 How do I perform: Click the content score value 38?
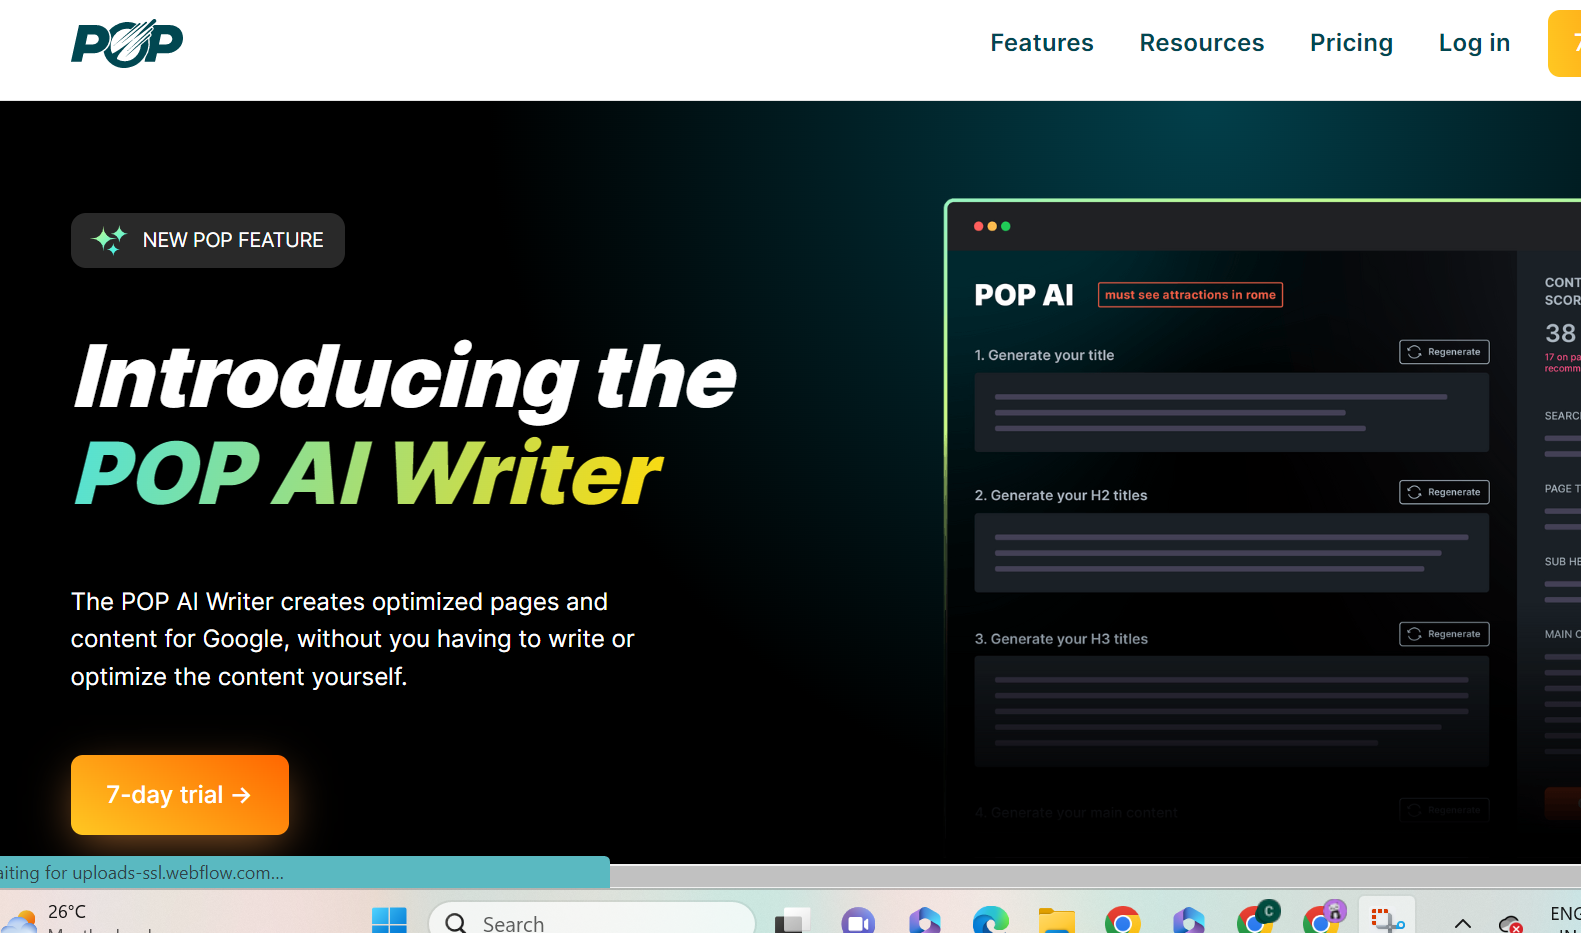click(x=1560, y=333)
